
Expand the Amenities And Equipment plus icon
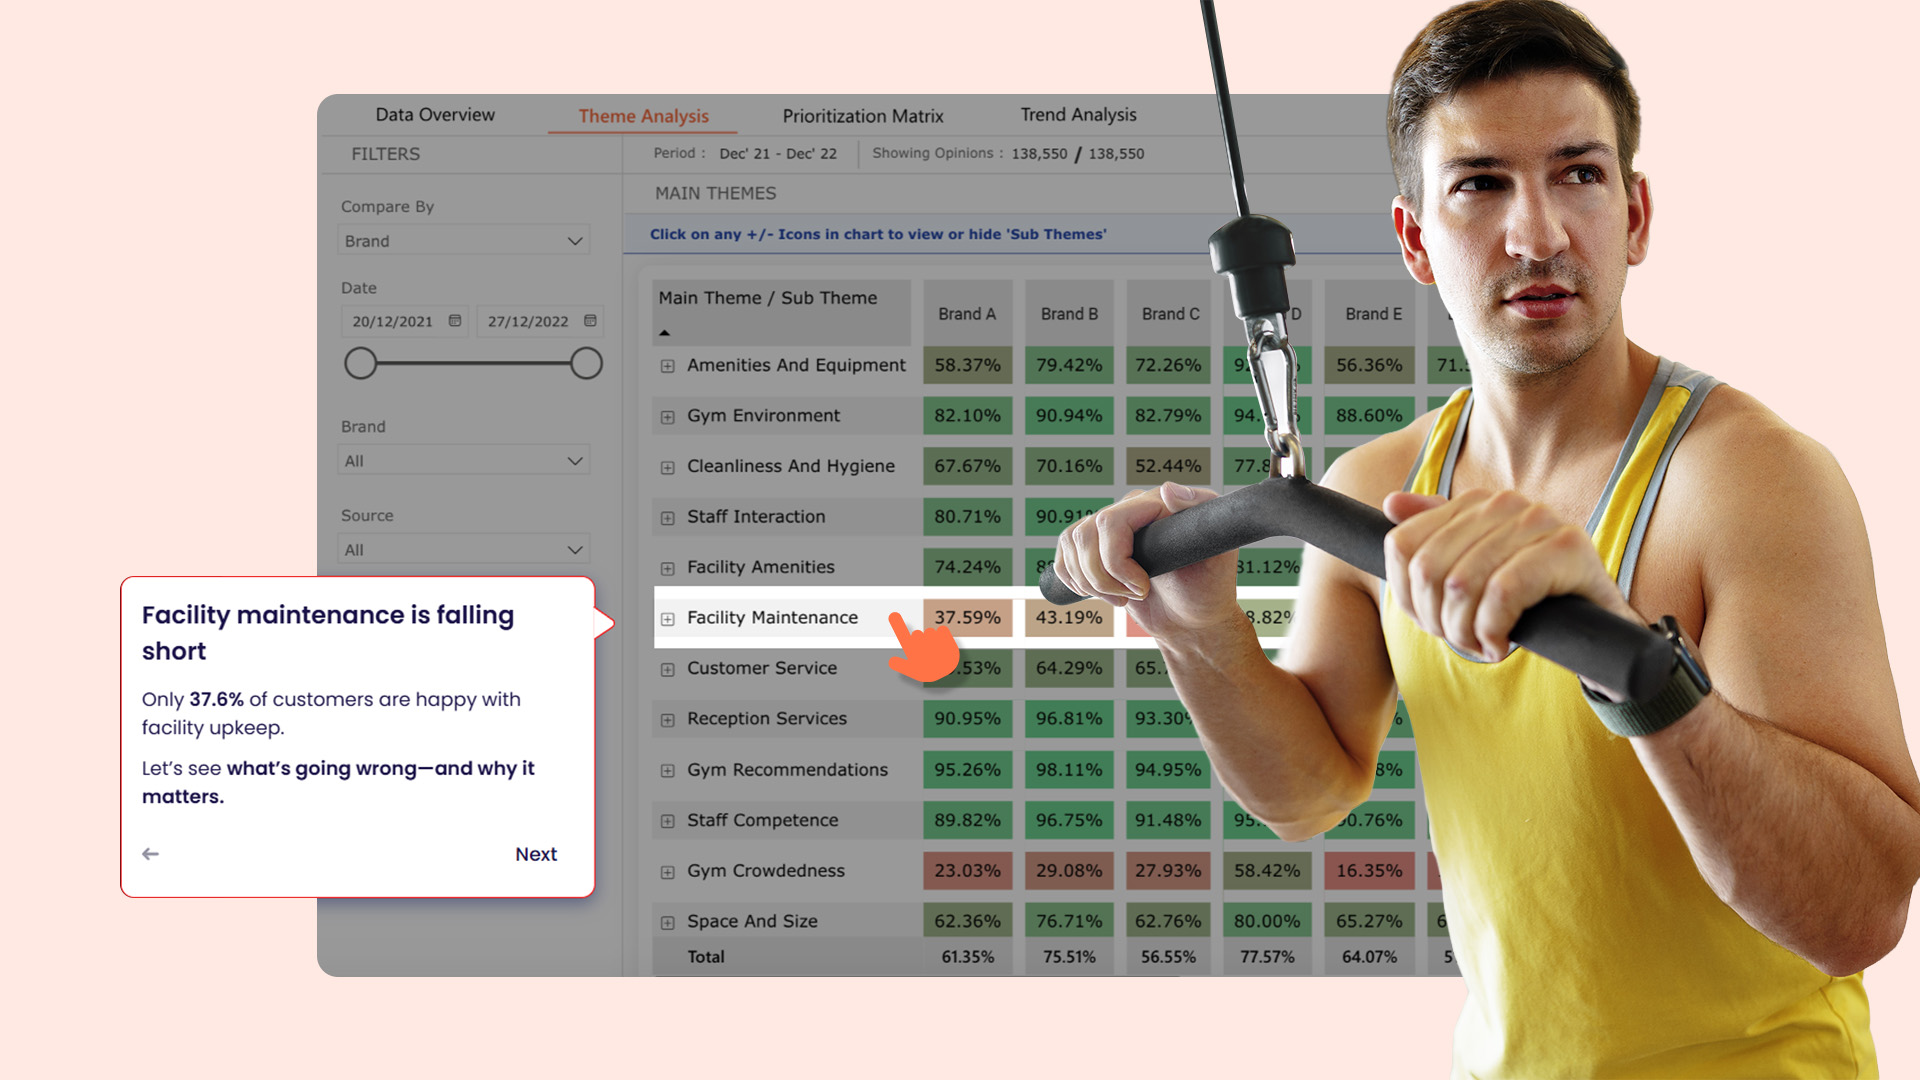click(x=667, y=367)
